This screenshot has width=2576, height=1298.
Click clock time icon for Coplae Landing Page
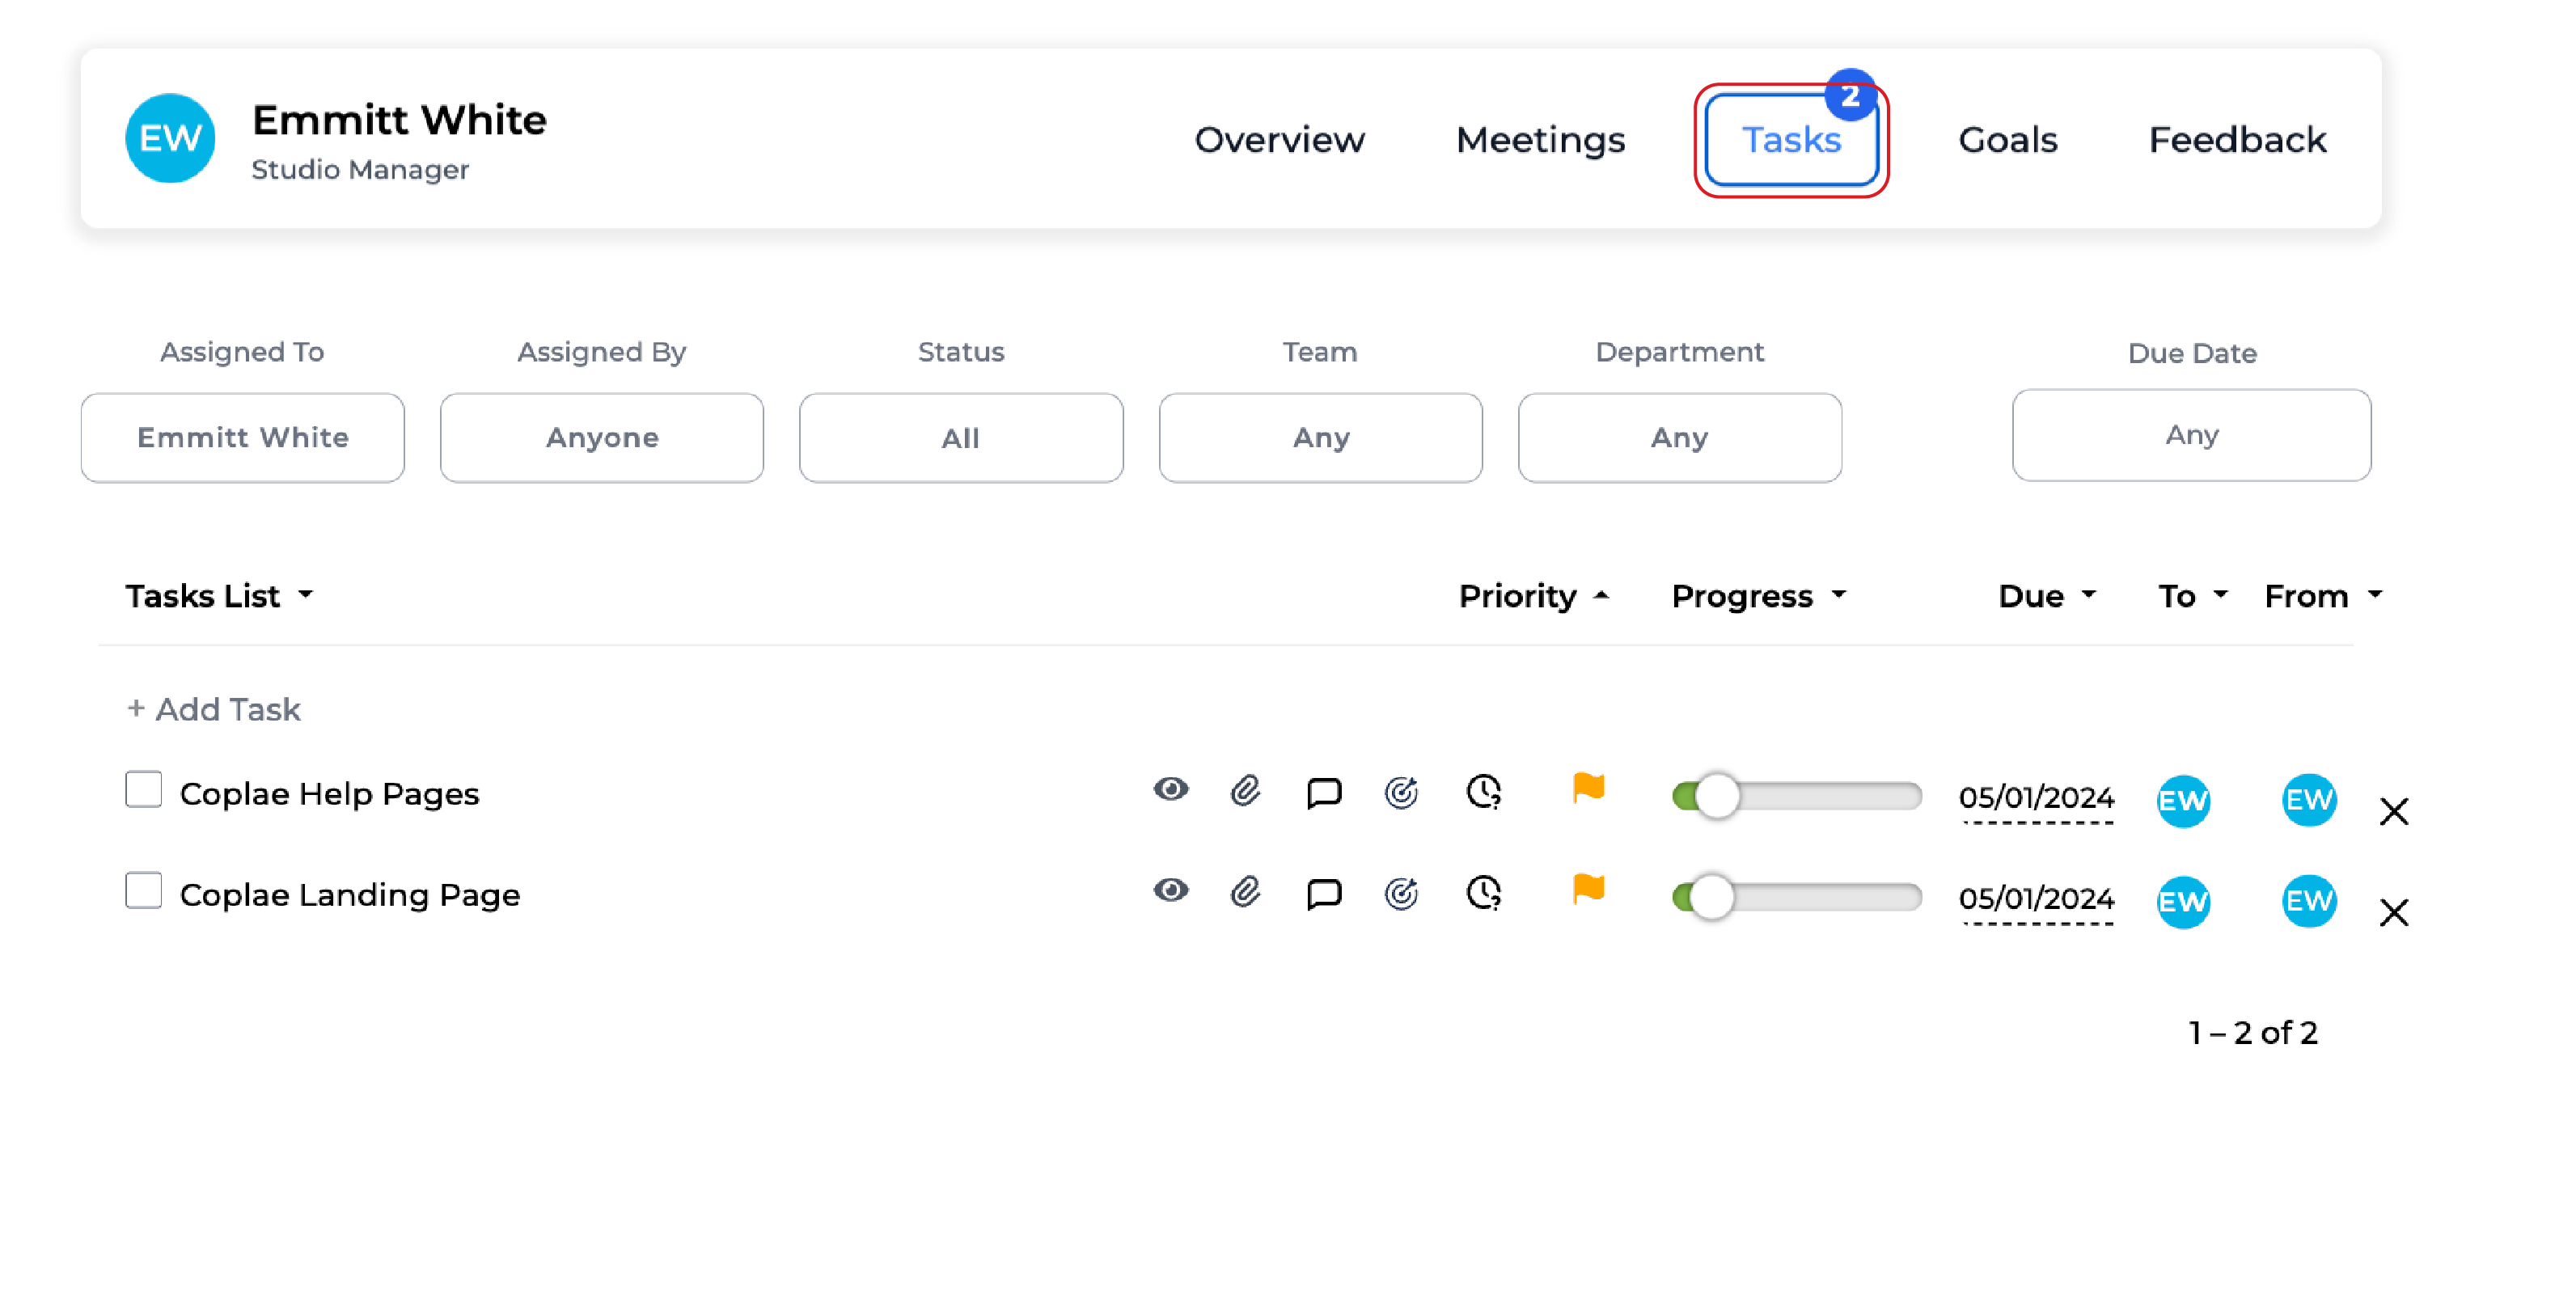coord(1483,892)
